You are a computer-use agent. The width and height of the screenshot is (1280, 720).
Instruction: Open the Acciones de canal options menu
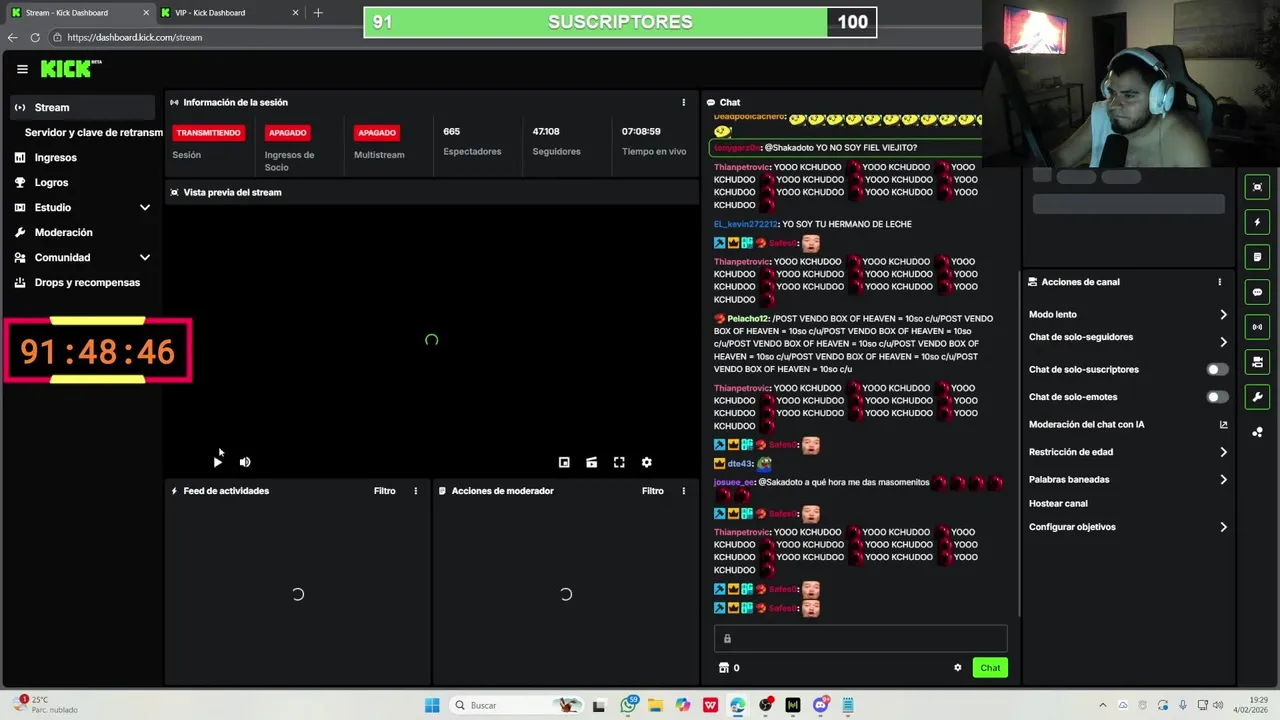tap(1220, 282)
